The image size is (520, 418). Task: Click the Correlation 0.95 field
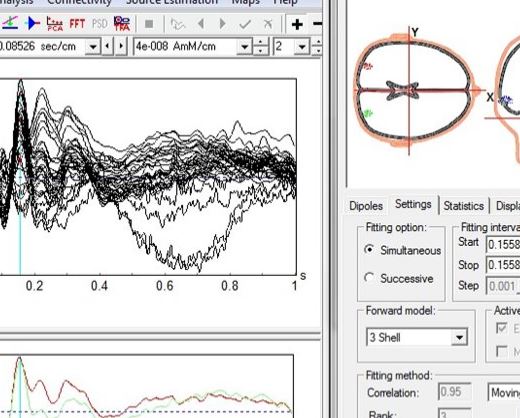[x=455, y=392]
